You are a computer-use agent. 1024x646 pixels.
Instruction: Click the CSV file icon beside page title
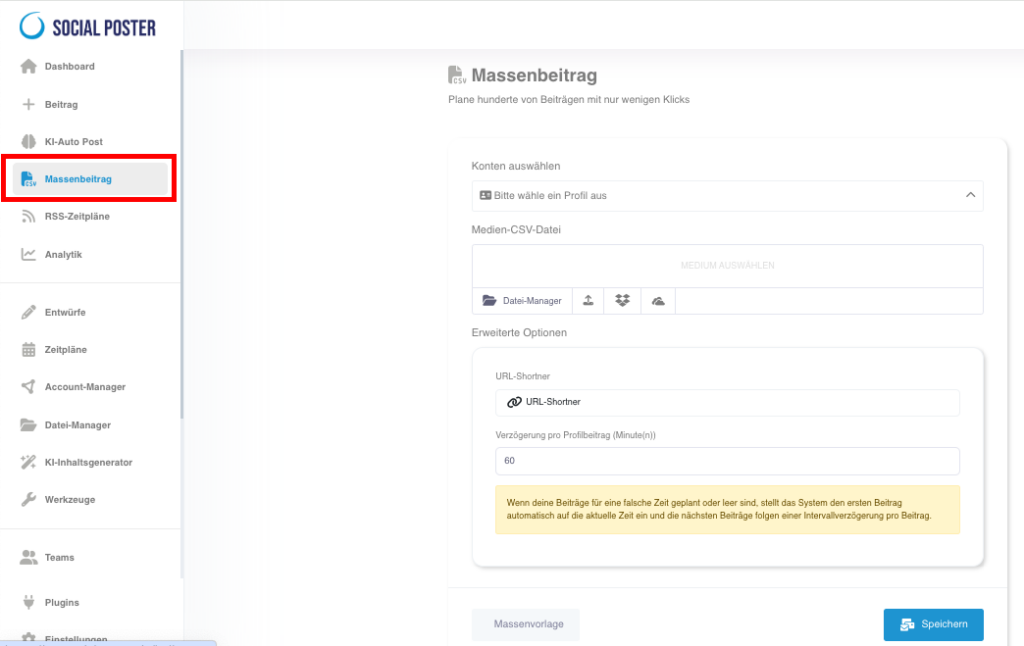coord(457,75)
